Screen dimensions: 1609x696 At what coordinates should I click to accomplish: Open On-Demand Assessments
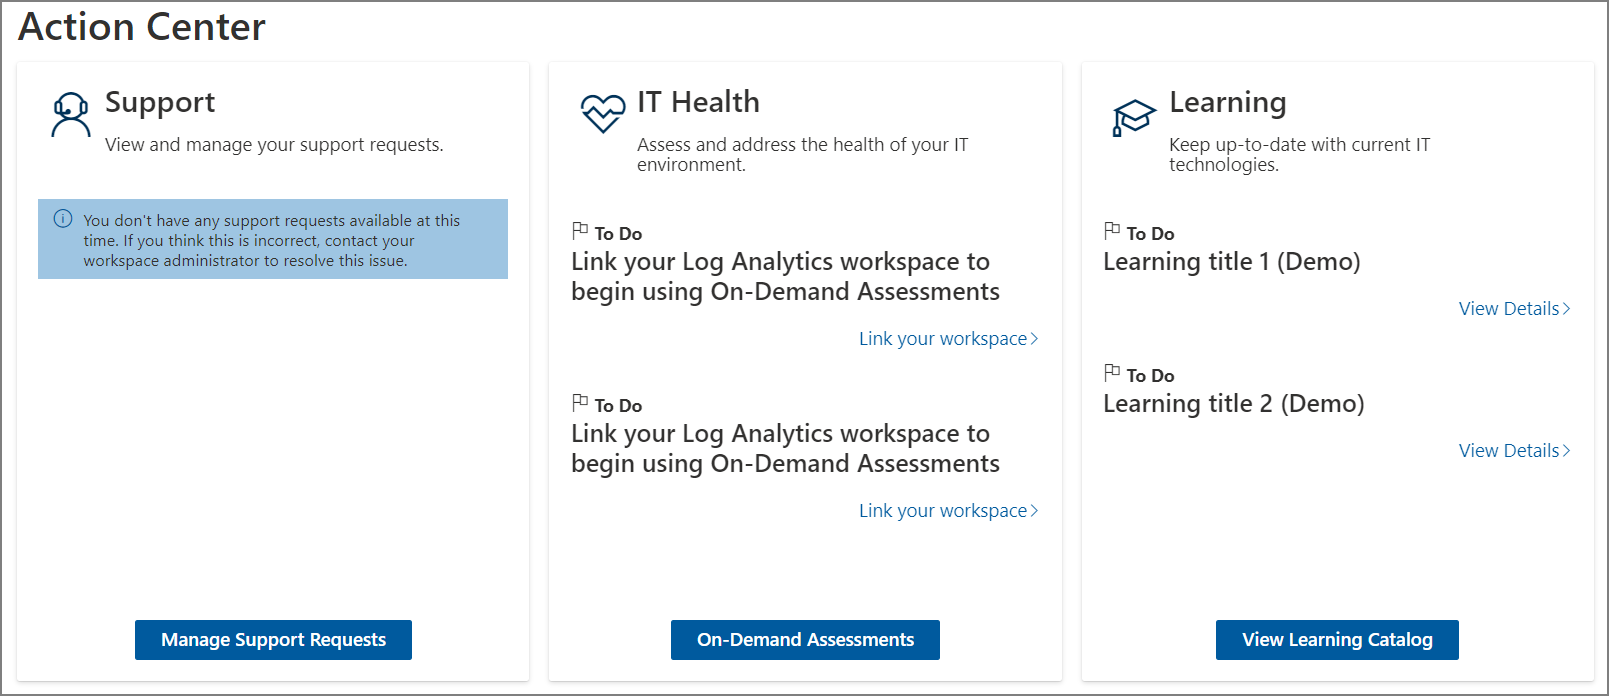tap(805, 640)
